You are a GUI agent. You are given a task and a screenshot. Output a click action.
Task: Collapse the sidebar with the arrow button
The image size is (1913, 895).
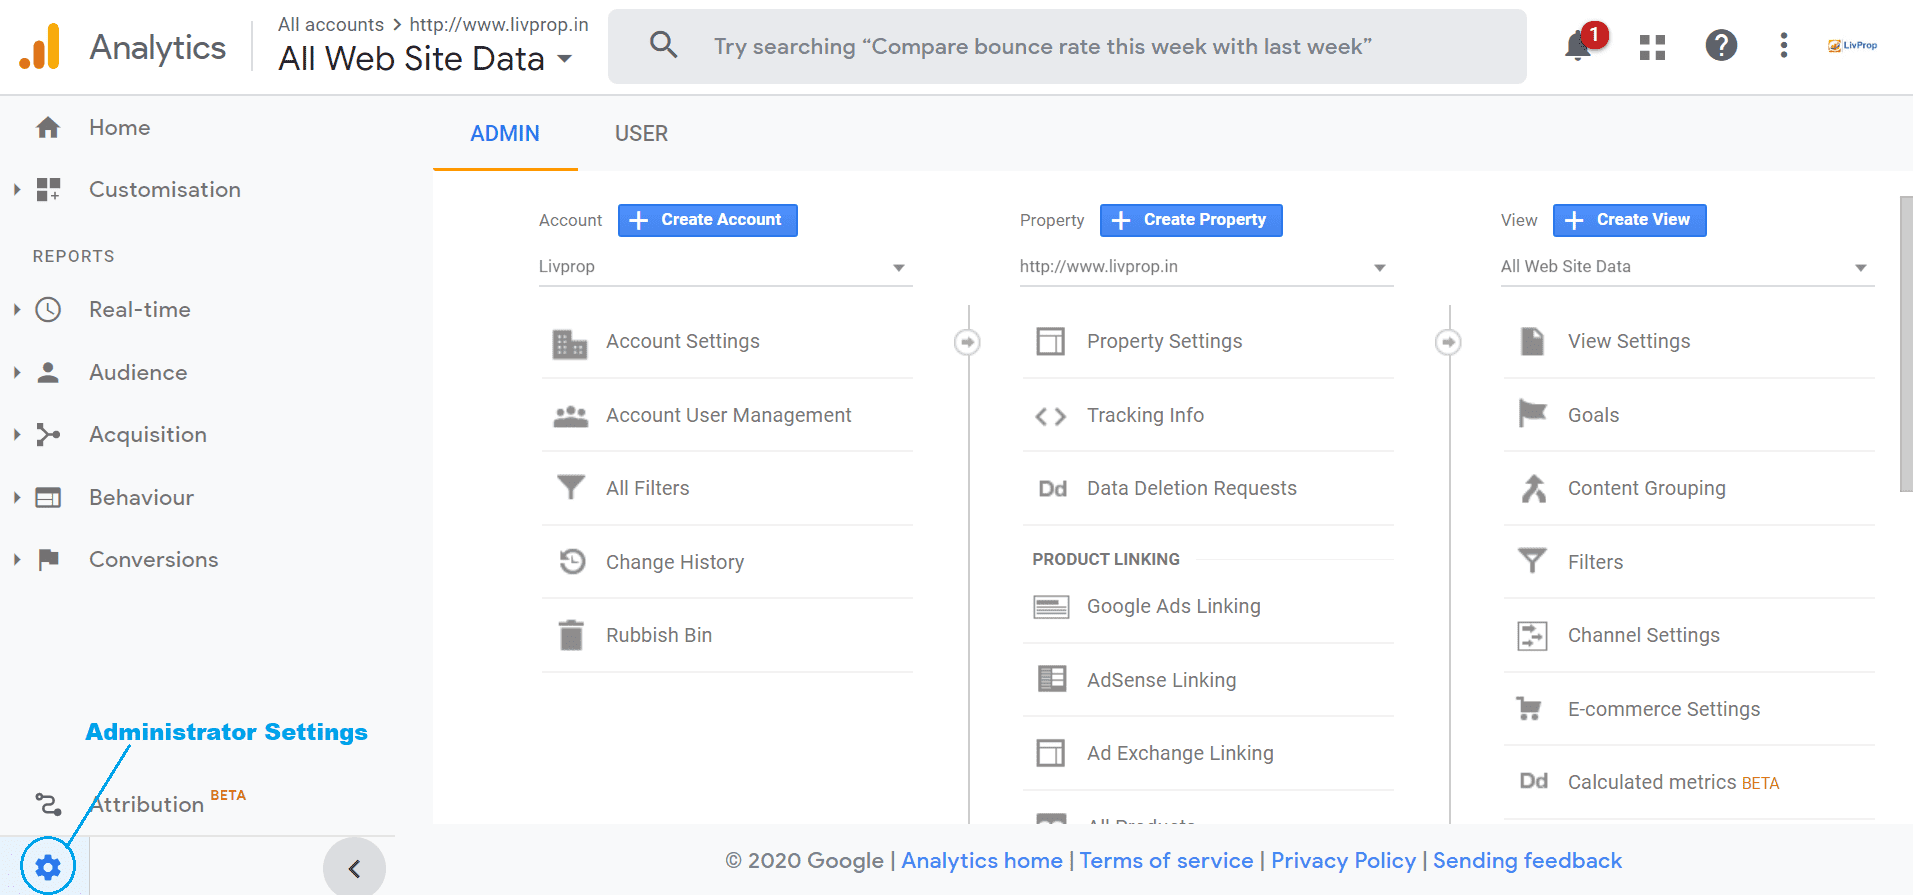pos(354,868)
